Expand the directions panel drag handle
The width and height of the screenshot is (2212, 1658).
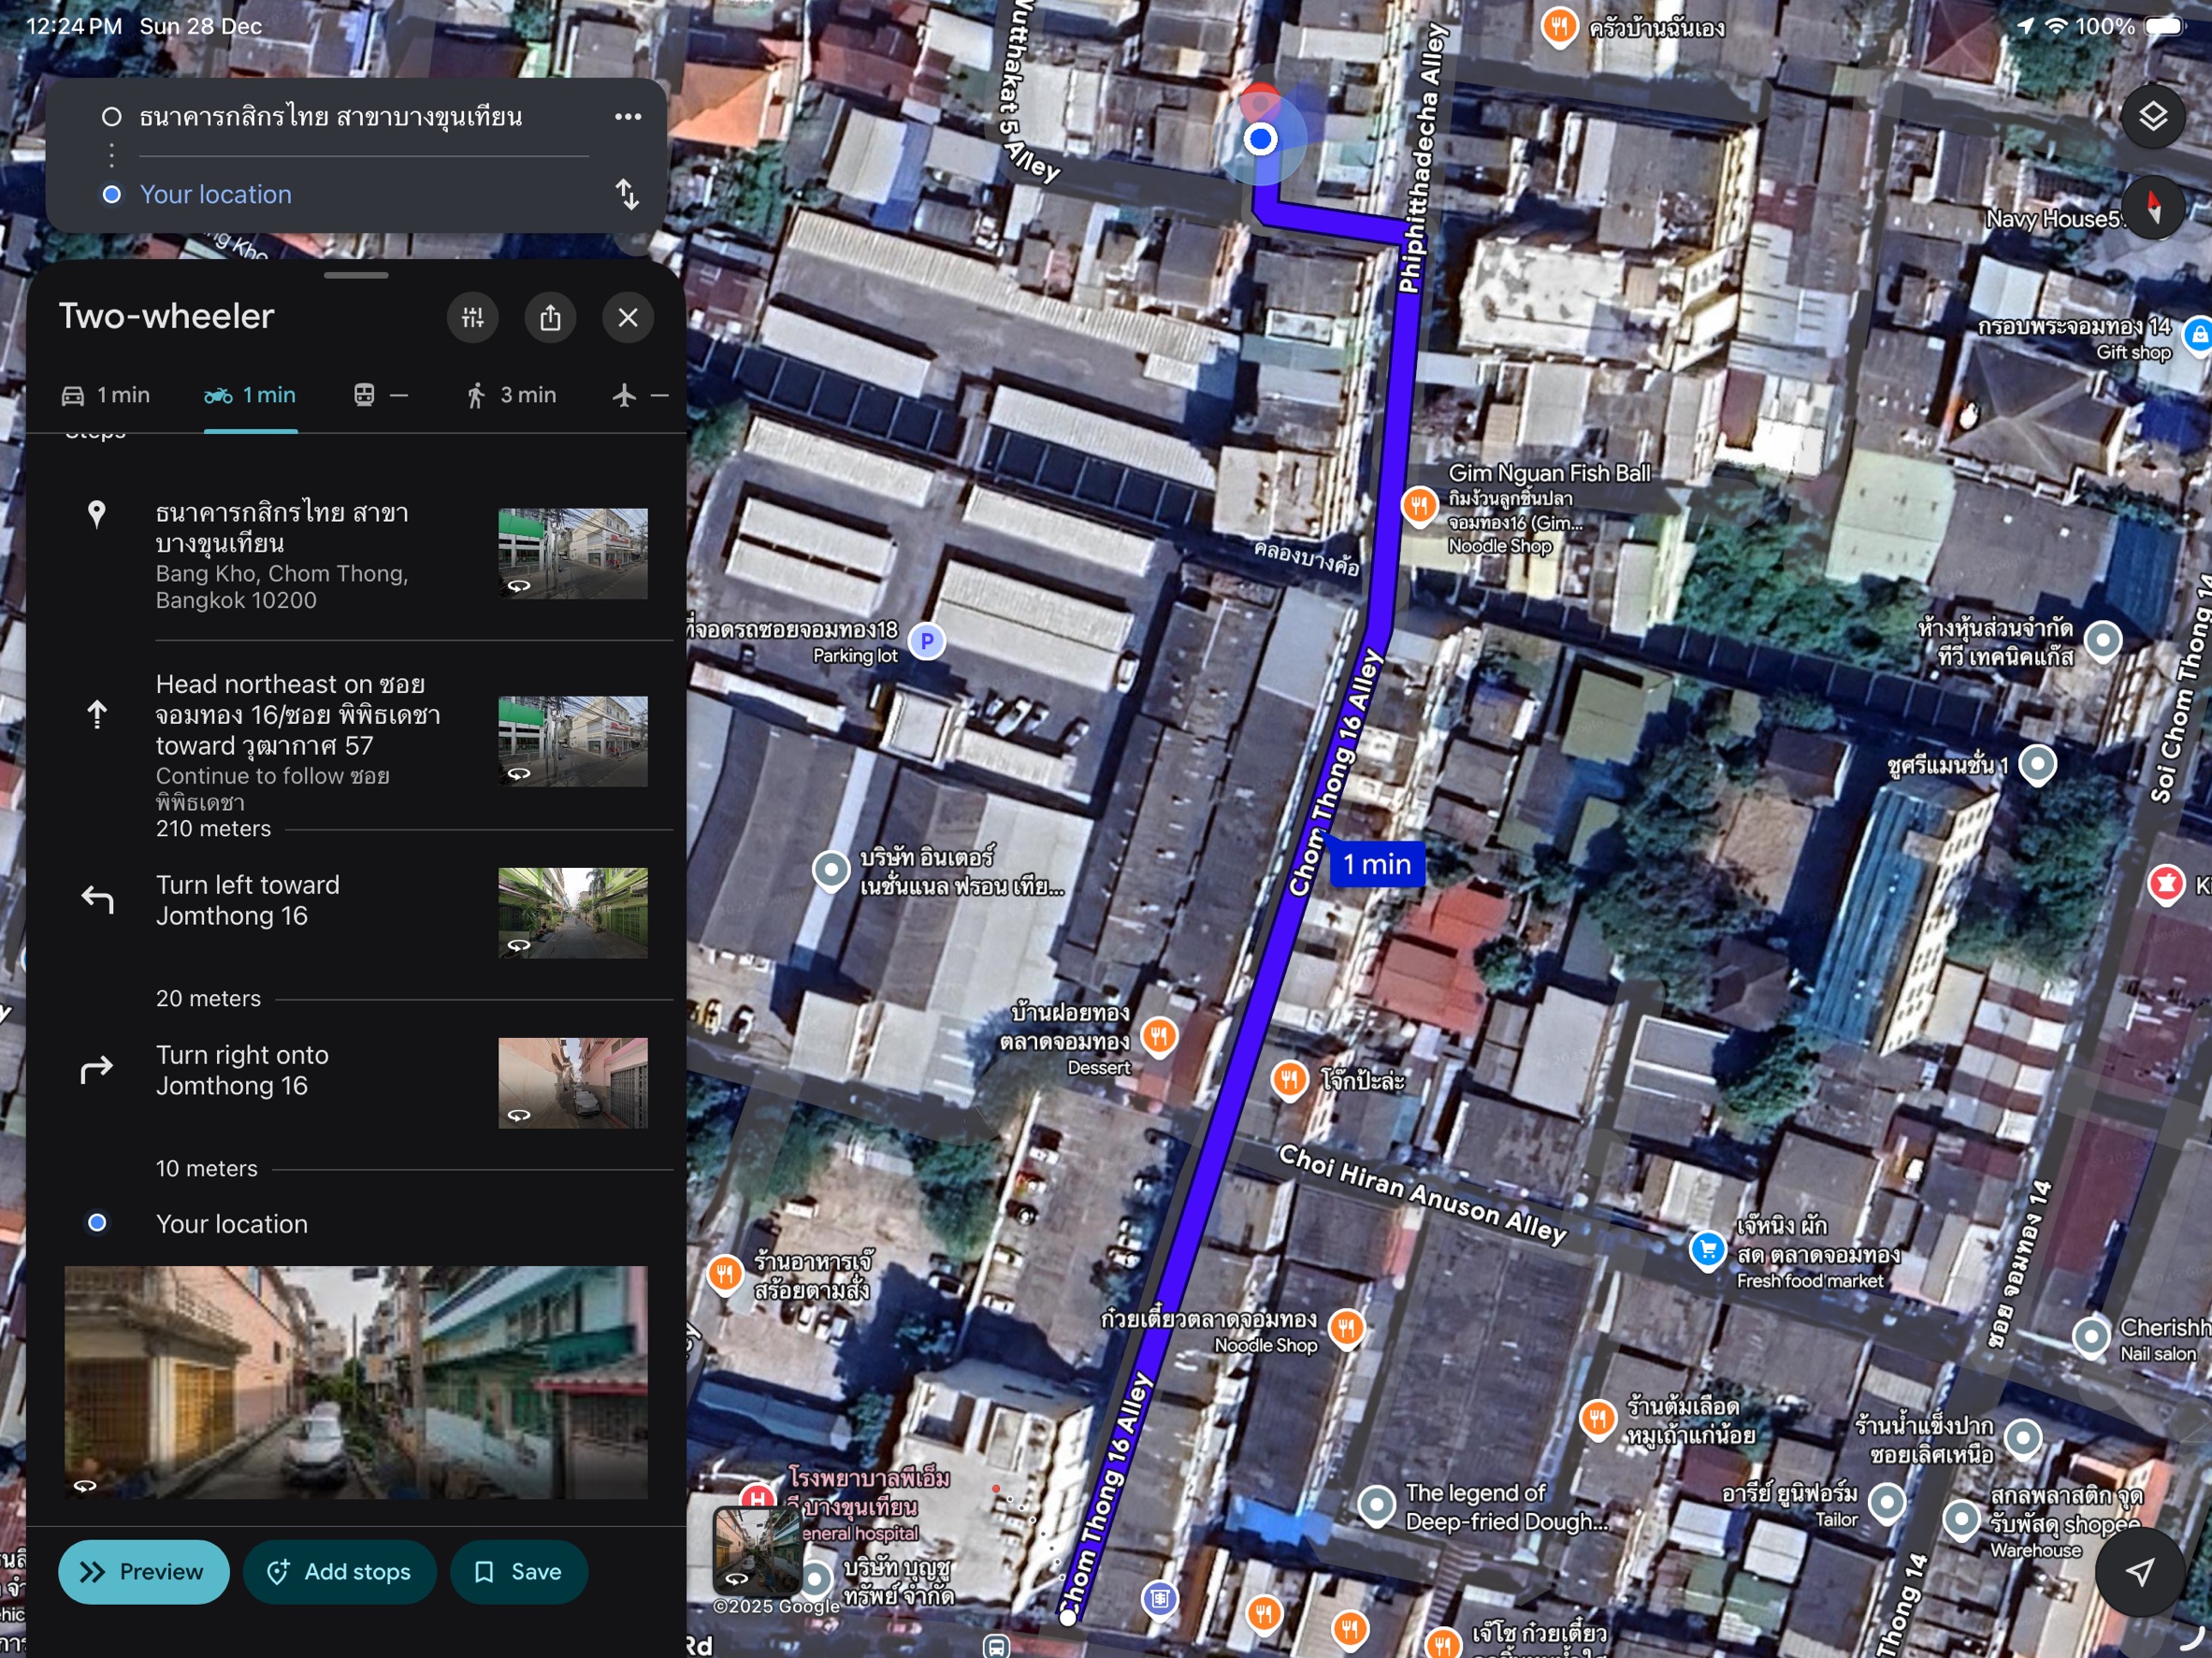point(356,275)
